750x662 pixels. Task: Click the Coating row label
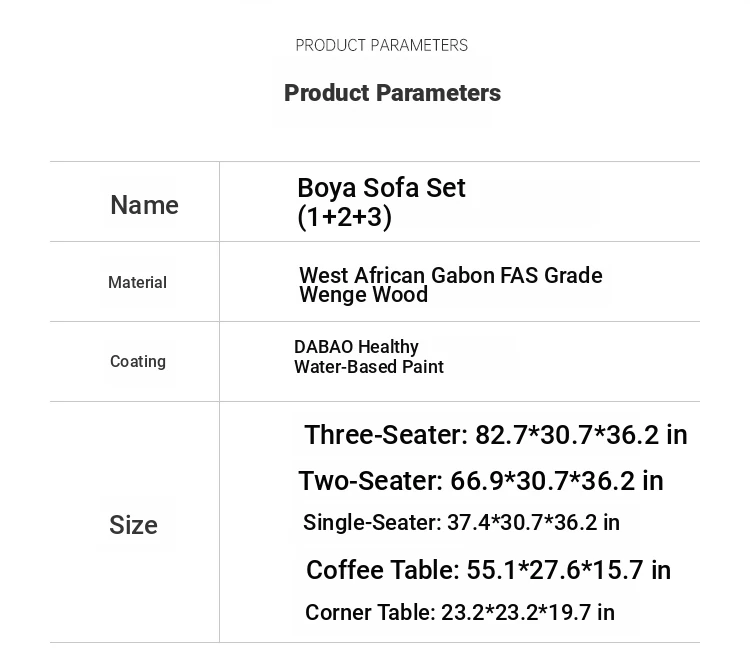click(x=138, y=362)
